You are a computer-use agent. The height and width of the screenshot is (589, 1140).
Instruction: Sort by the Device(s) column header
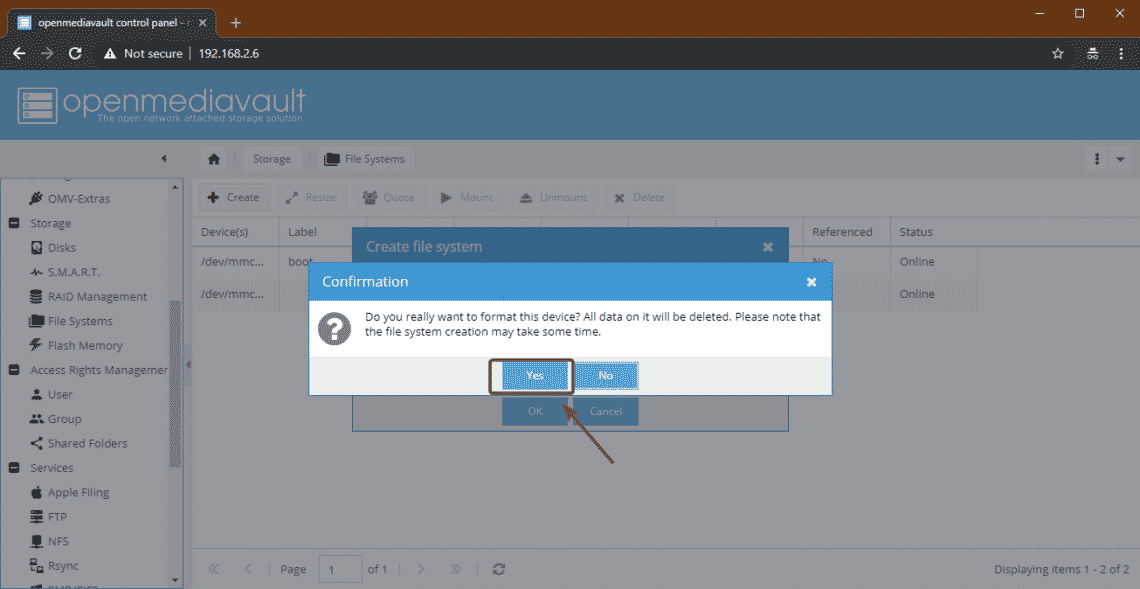tap(236, 232)
